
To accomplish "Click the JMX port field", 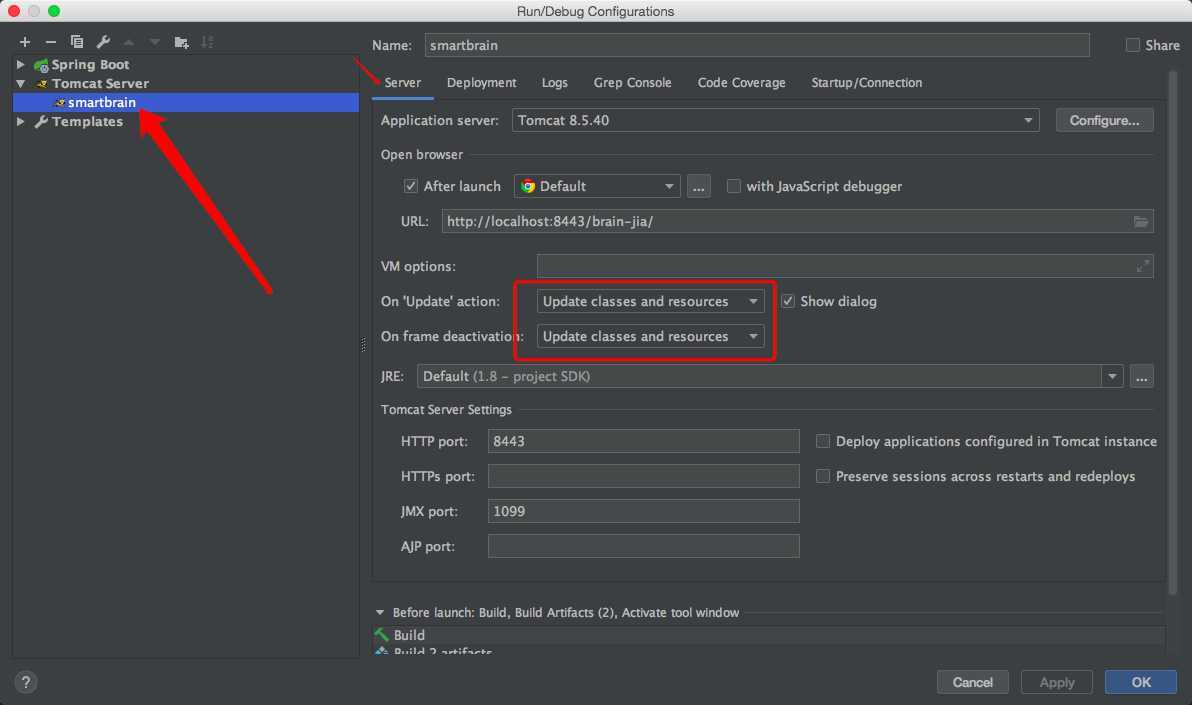I will (x=643, y=511).
